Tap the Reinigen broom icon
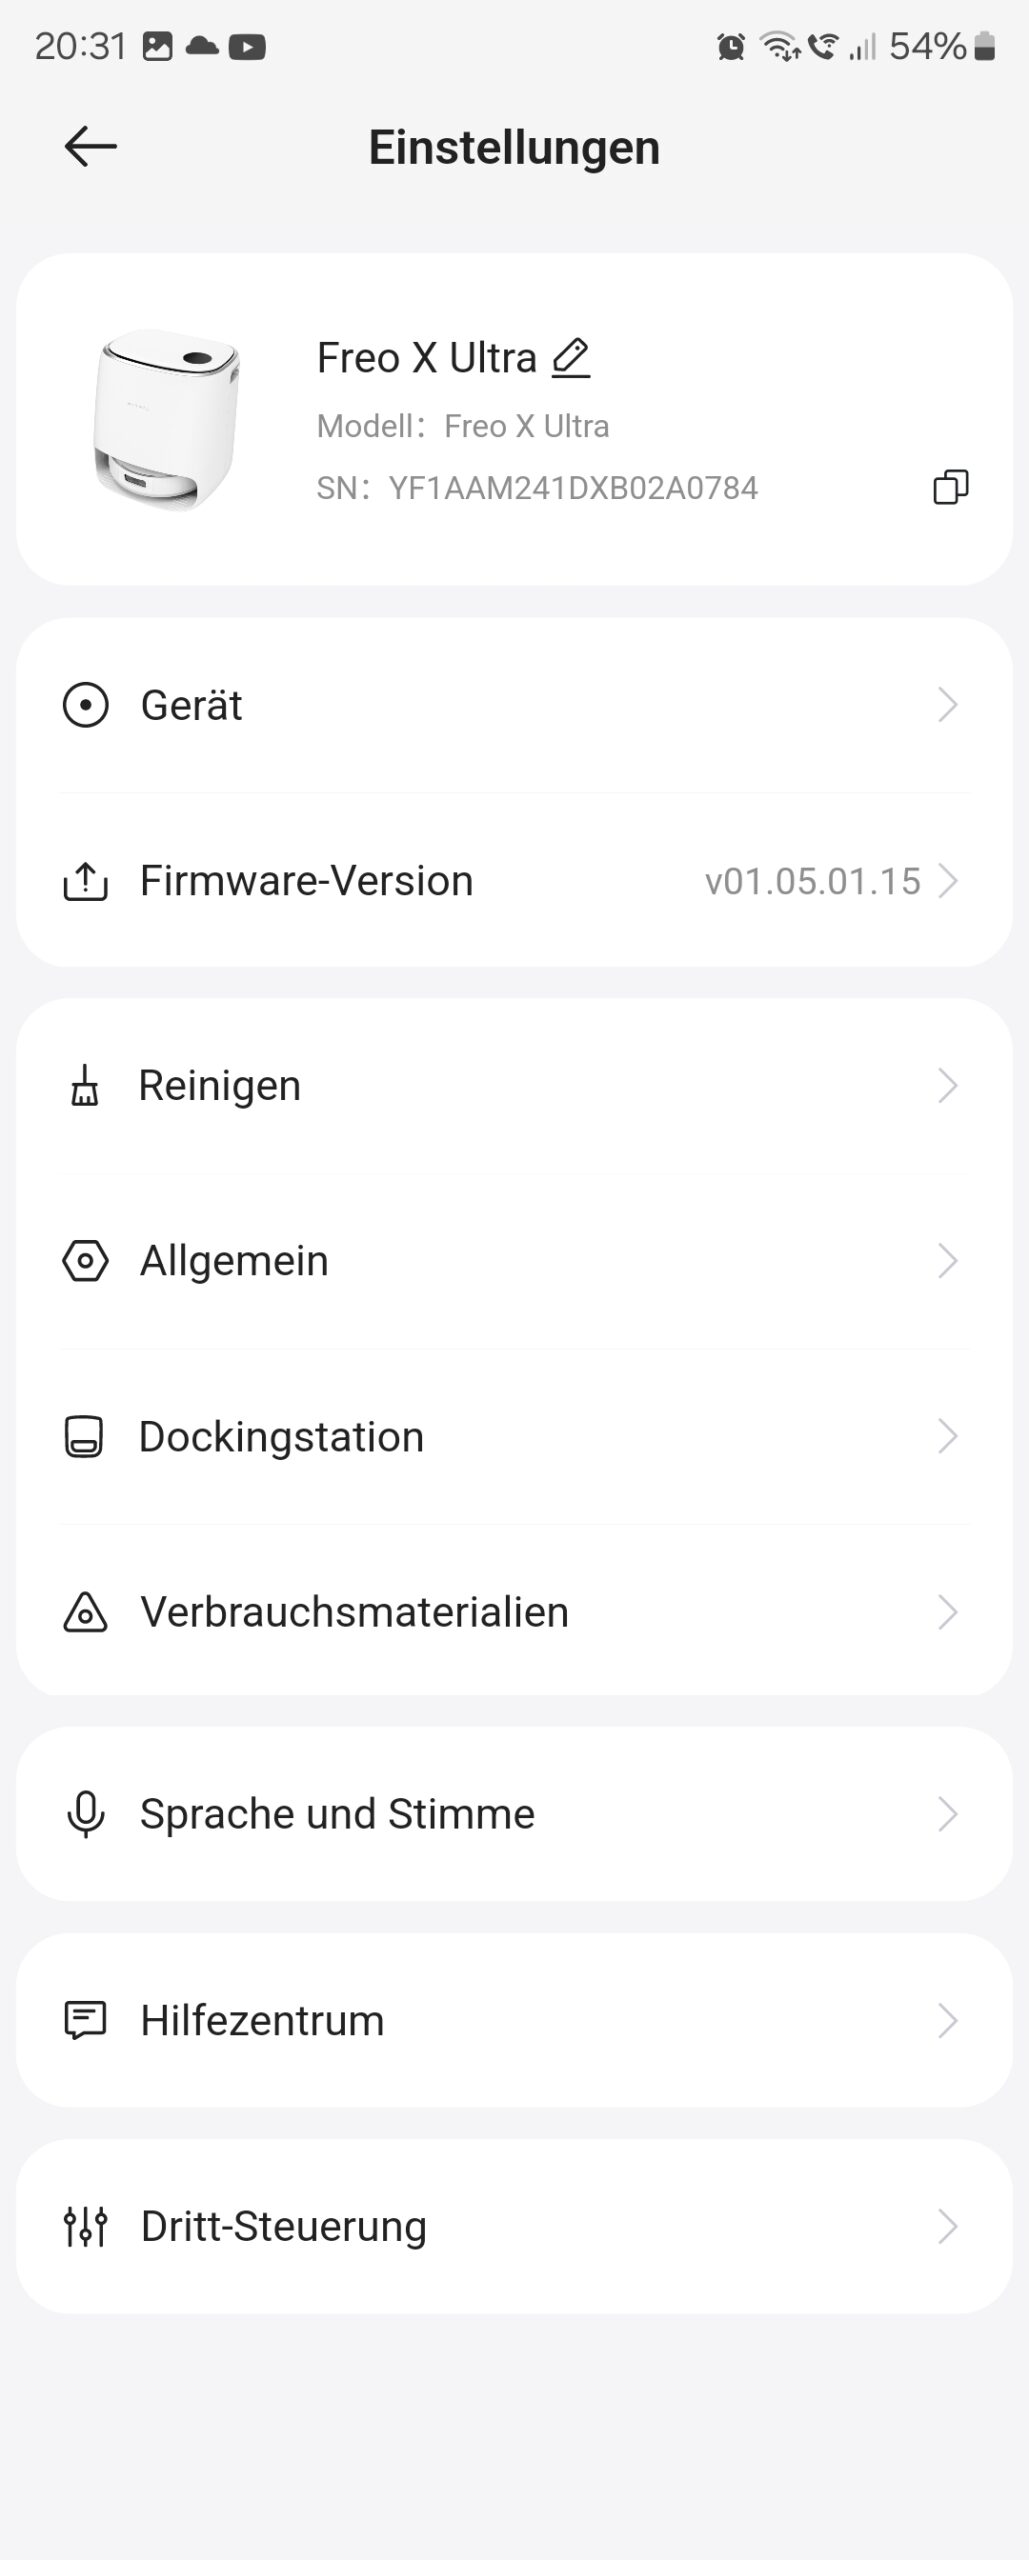 (x=85, y=1085)
